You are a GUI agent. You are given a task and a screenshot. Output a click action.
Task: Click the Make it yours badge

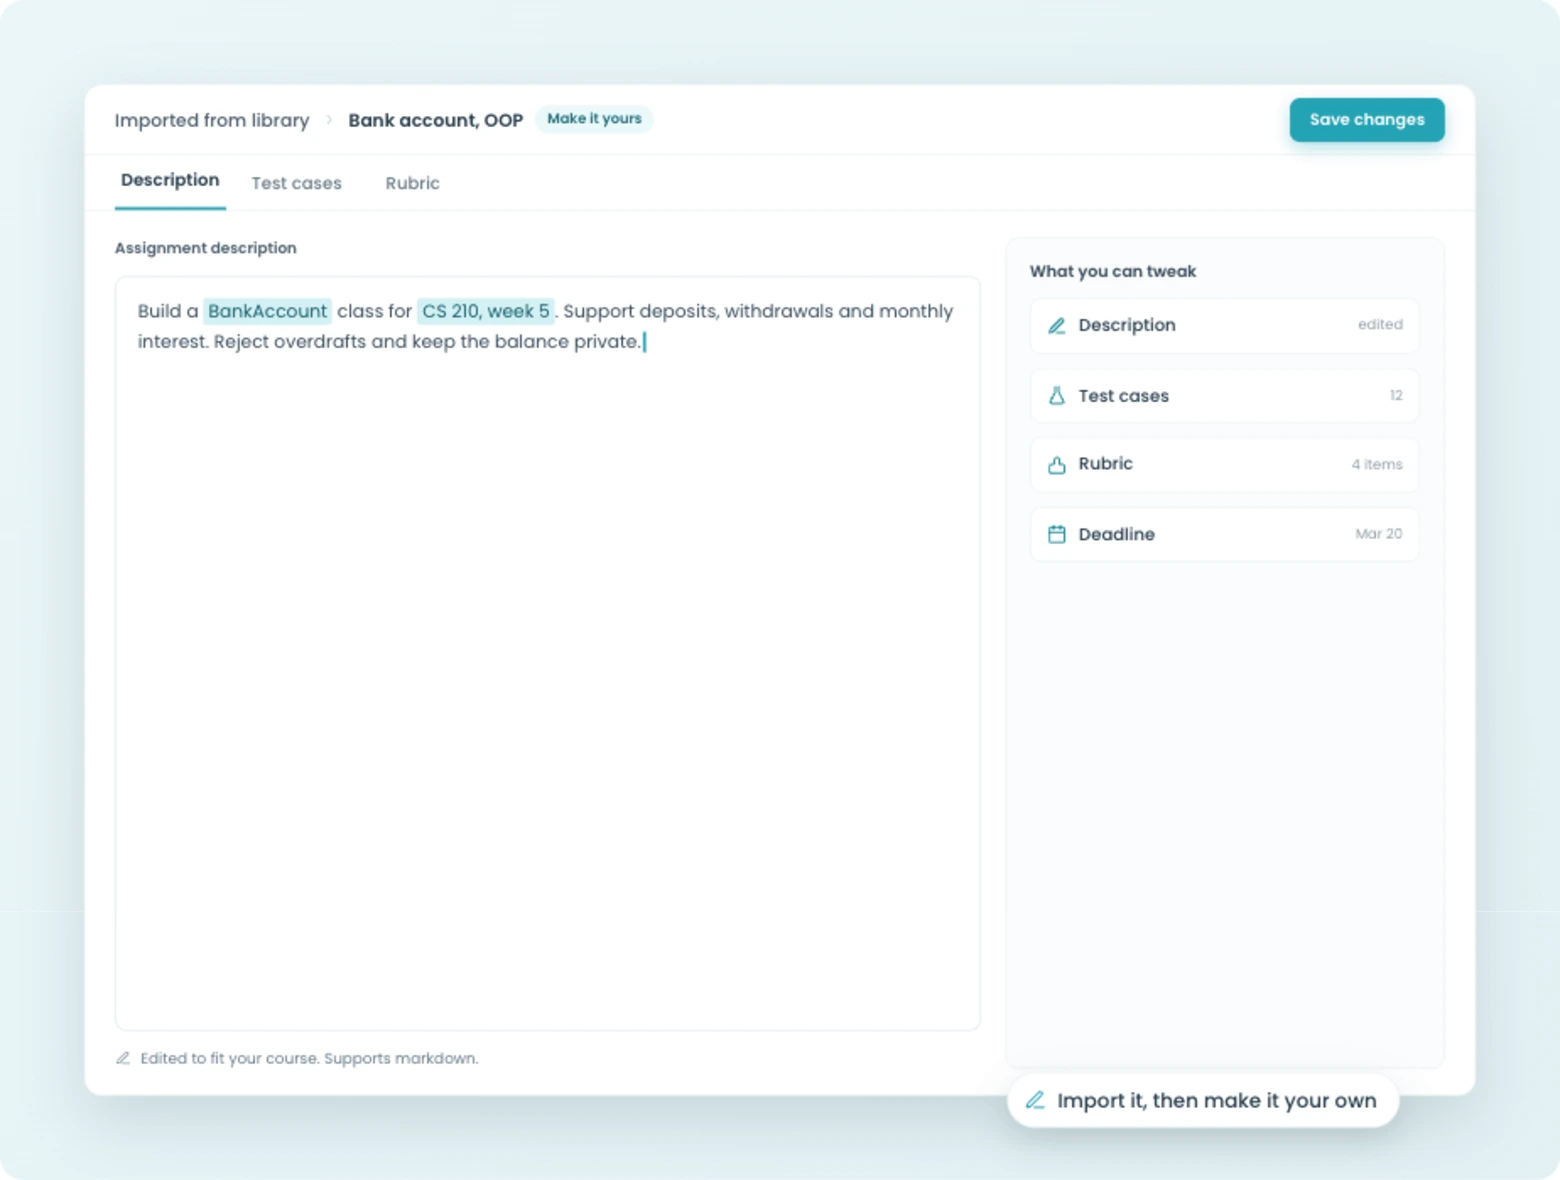[x=594, y=119]
